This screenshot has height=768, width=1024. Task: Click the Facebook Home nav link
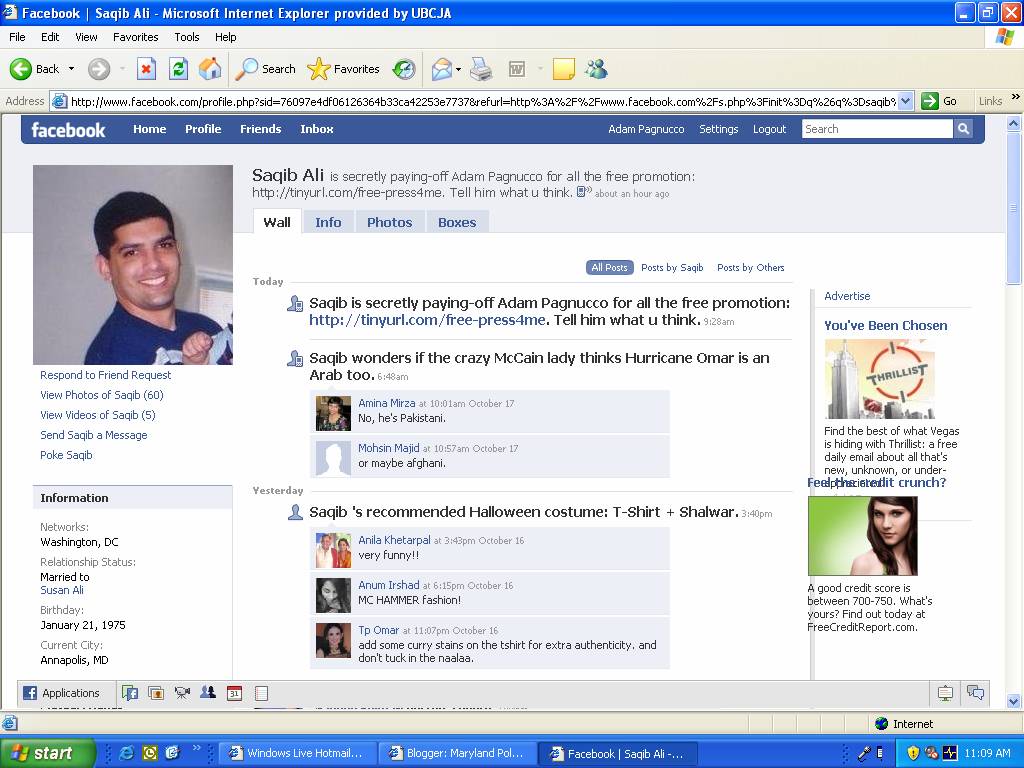(x=150, y=129)
